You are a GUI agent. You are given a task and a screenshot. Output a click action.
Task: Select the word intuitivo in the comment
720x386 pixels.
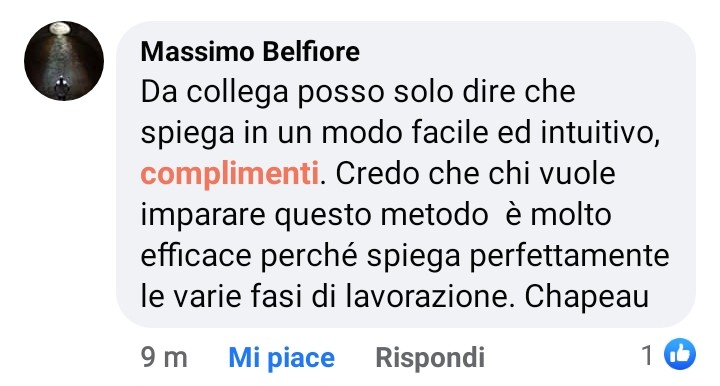tap(600, 133)
